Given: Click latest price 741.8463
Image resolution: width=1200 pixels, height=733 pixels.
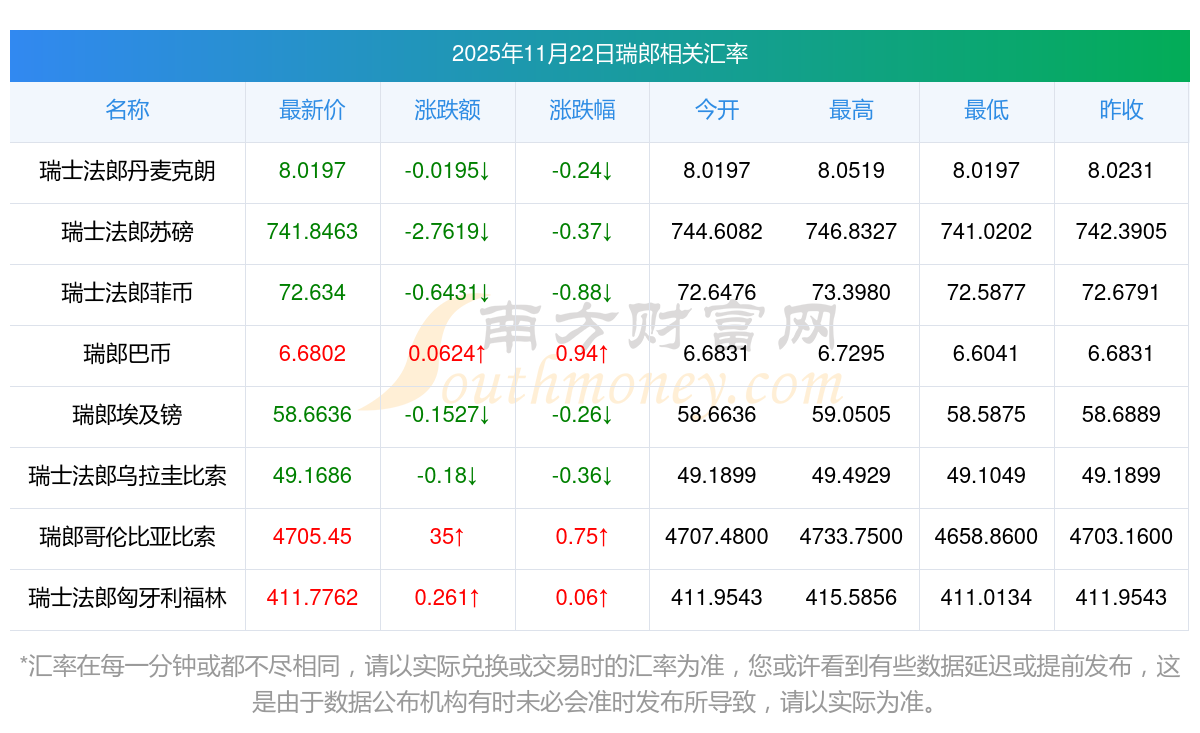Looking at the screenshot, I should click(x=312, y=232).
